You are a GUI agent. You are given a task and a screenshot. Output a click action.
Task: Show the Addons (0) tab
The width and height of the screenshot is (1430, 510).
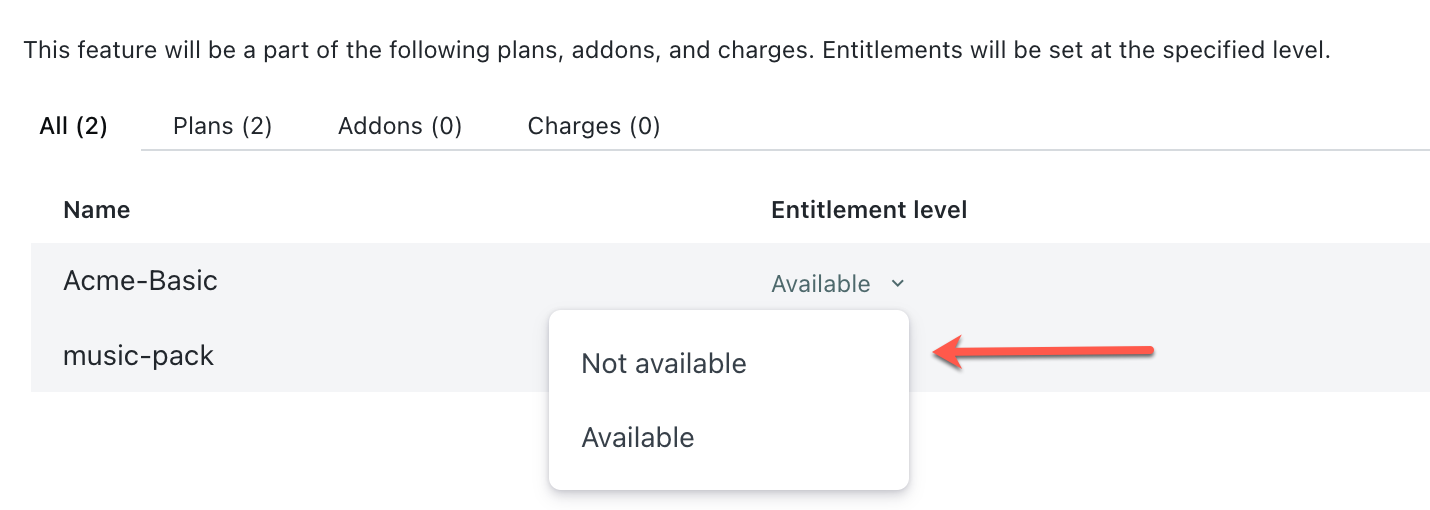[400, 126]
